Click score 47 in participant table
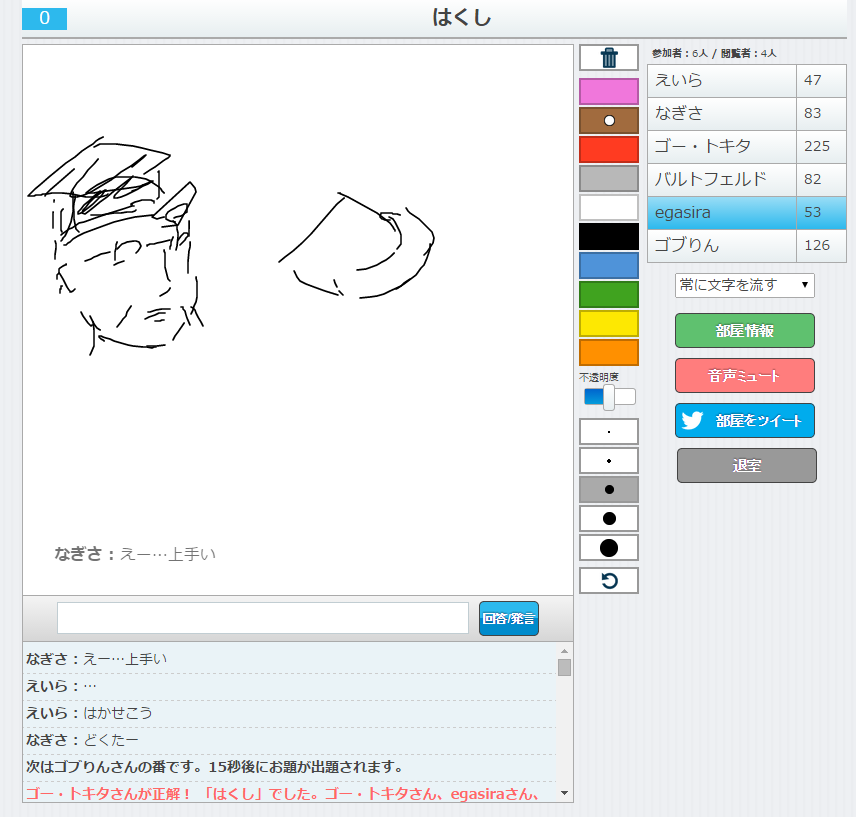This screenshot has width=856, height=817. click(x=812, y=80)
